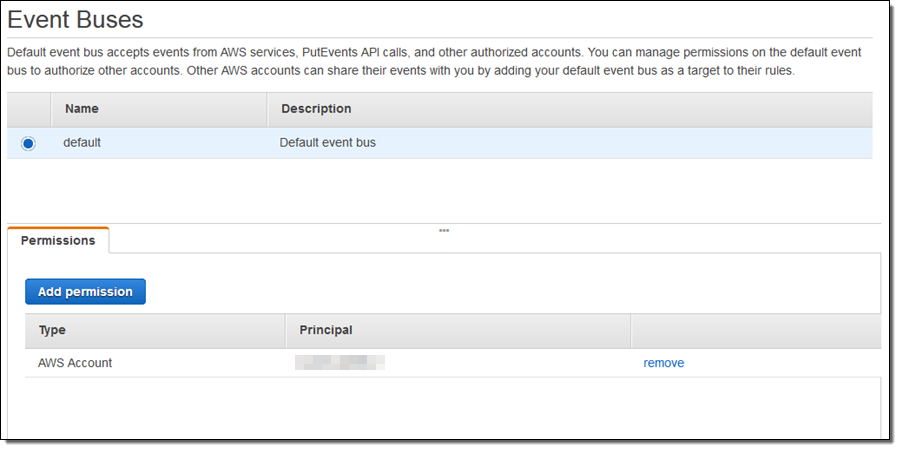The image size is (900, 450).
Task: Click the blurred principal account ID
Action: 340,363
